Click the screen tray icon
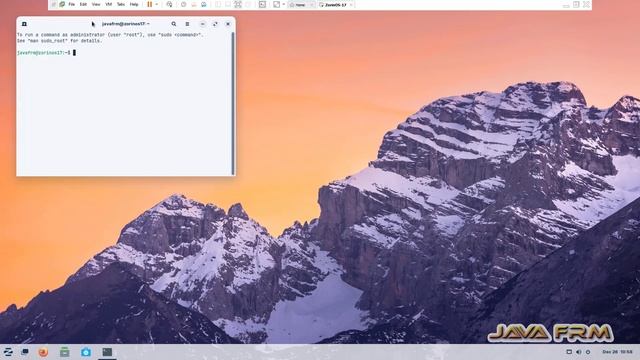The width and height of the screenshot is (640, 360). coord(569,352)
